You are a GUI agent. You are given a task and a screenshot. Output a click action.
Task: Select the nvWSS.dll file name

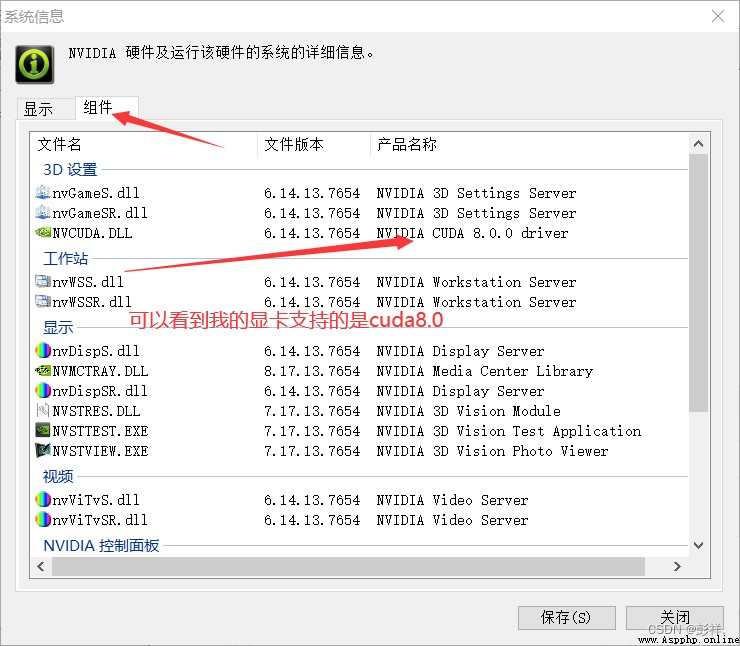pos(88,282)
